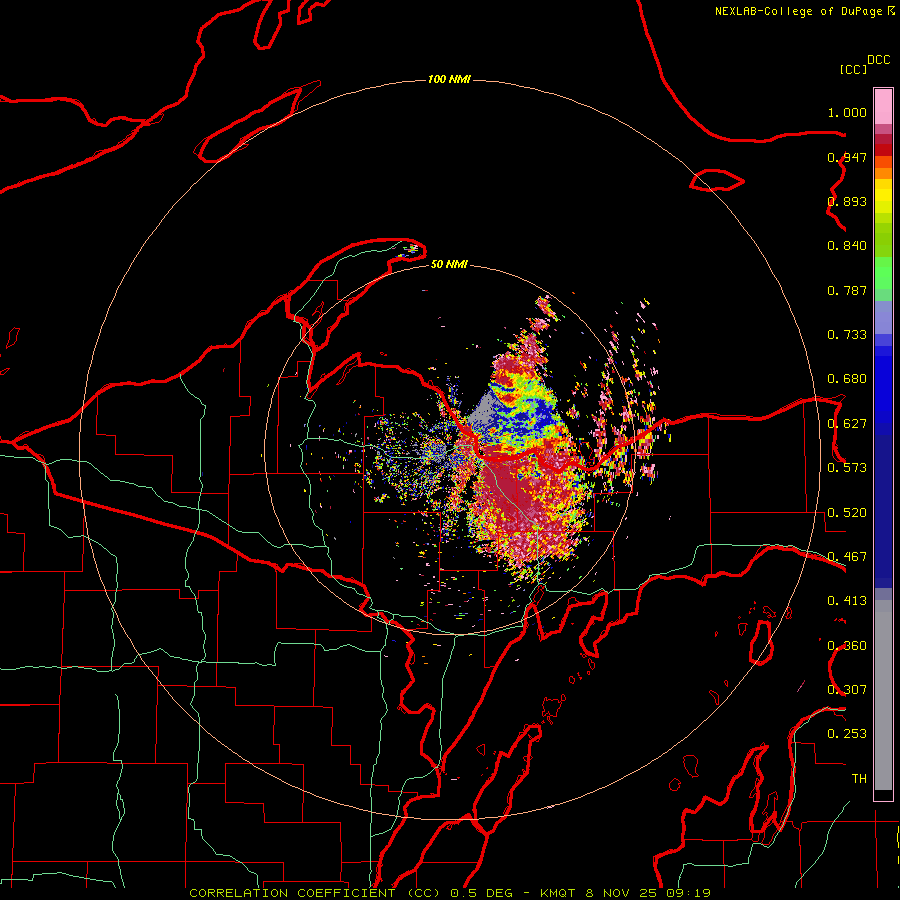The image size is (900, 900).
Task: Click the [CC] legend unit label
Action: point(853,69)
